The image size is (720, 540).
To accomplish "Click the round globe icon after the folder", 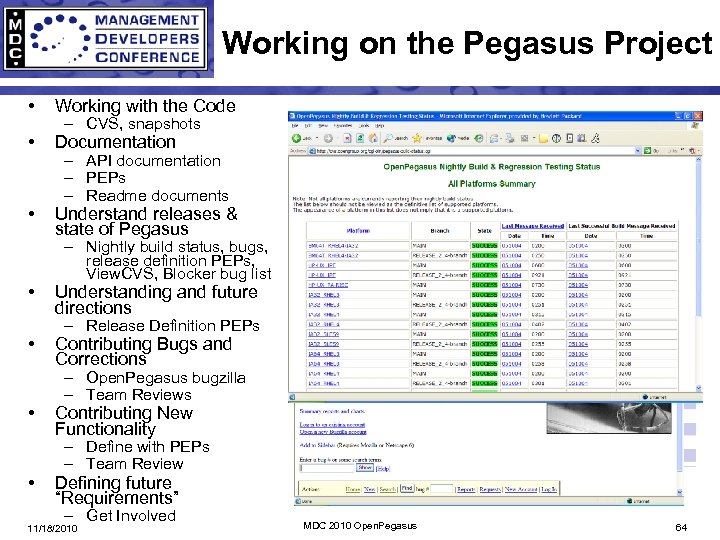I will (556, 138).
